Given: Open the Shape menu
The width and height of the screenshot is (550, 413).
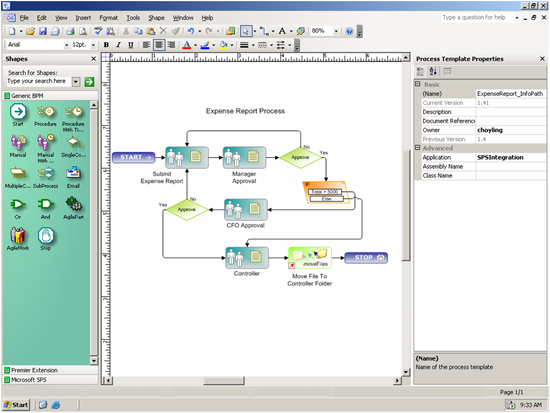Looking at the screenshot, I should coord(156,18).
